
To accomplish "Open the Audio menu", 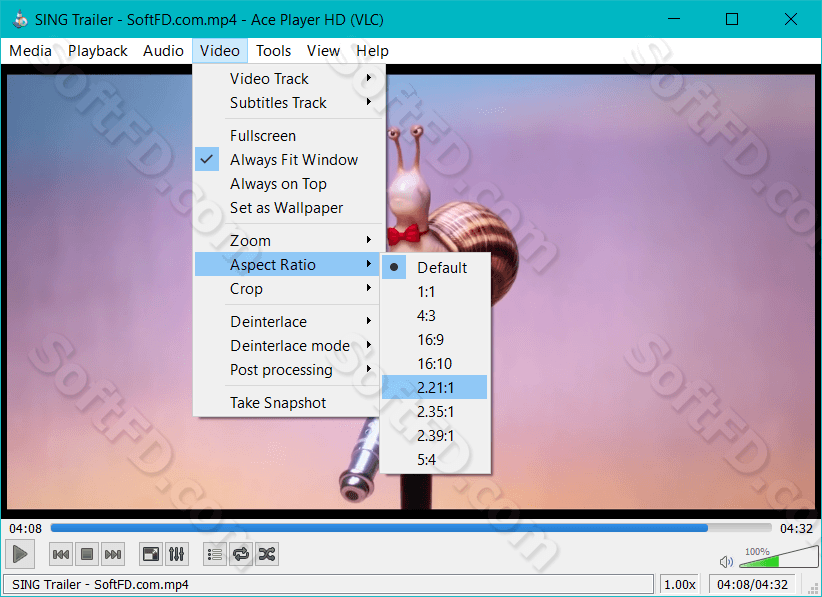I will tap(163, 51).
